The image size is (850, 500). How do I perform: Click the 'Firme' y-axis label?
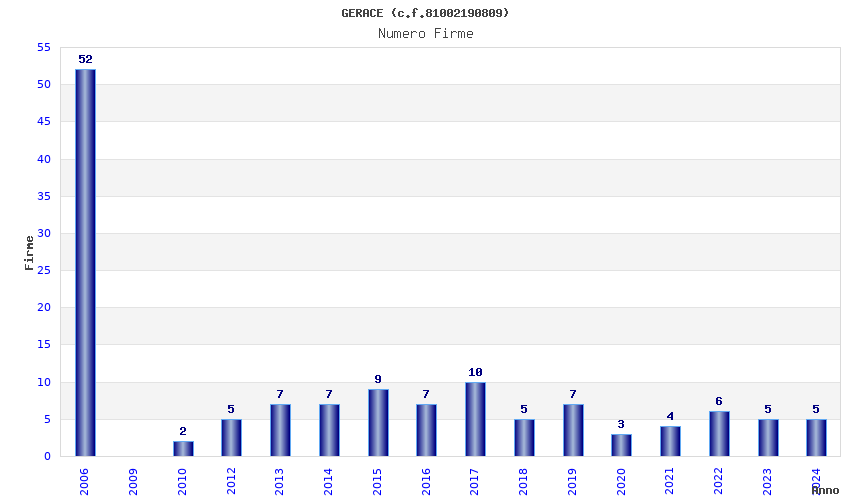point(29,253)
